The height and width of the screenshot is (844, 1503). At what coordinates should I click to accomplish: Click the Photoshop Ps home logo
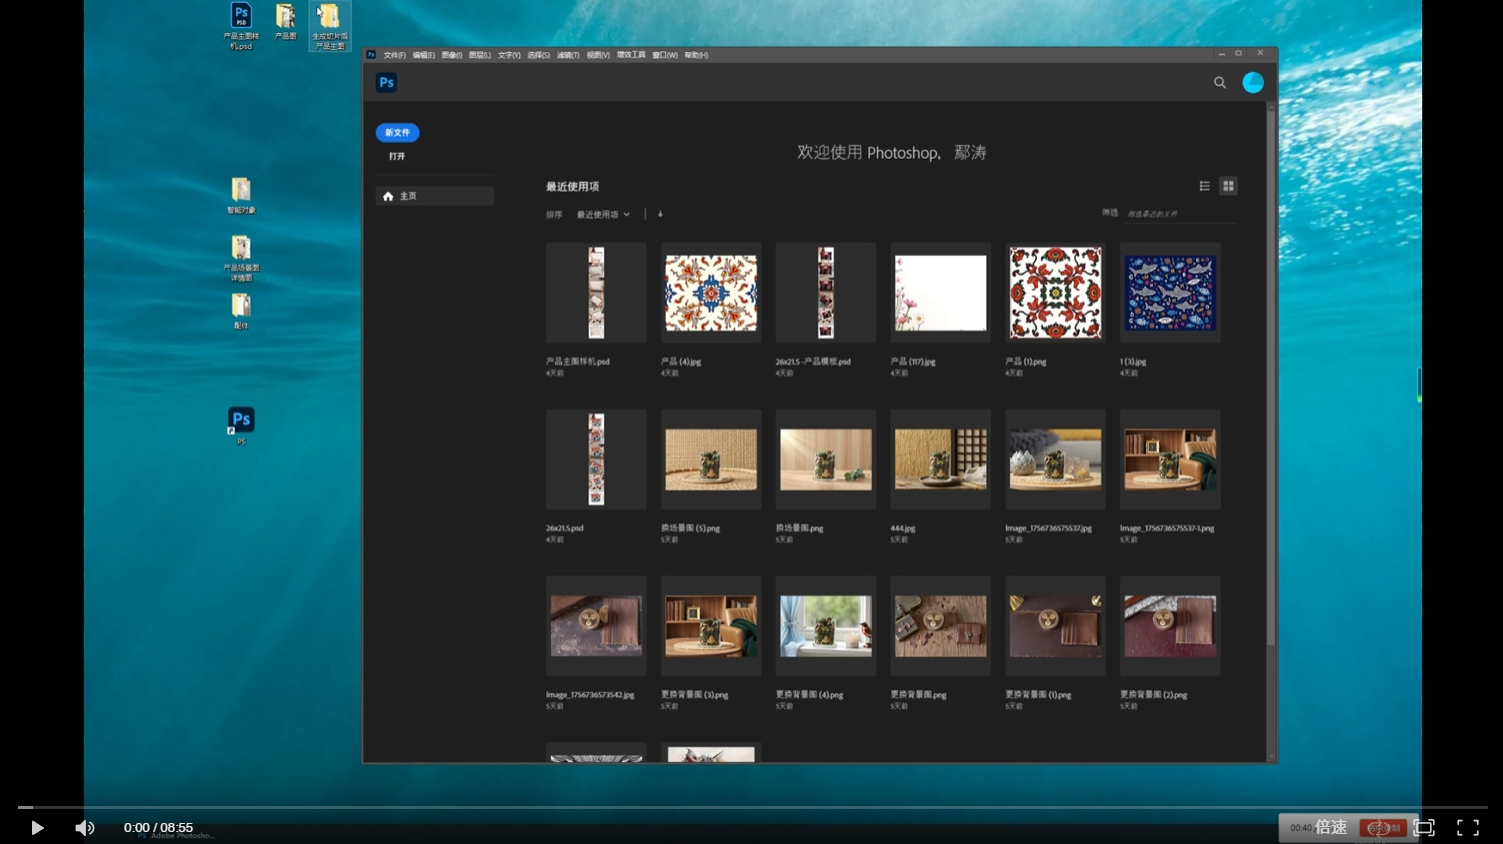pyautogui.click(x=387, y=83)
